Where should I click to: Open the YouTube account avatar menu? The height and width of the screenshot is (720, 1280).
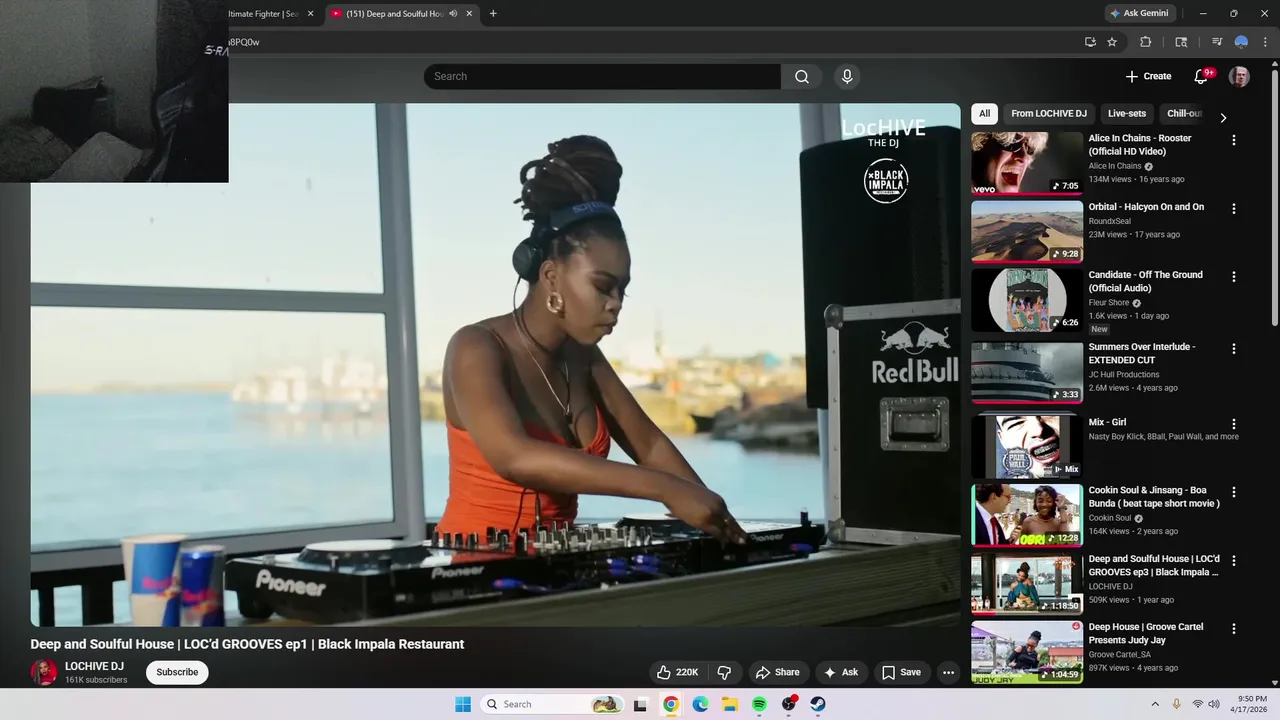tap(1239, 76)
